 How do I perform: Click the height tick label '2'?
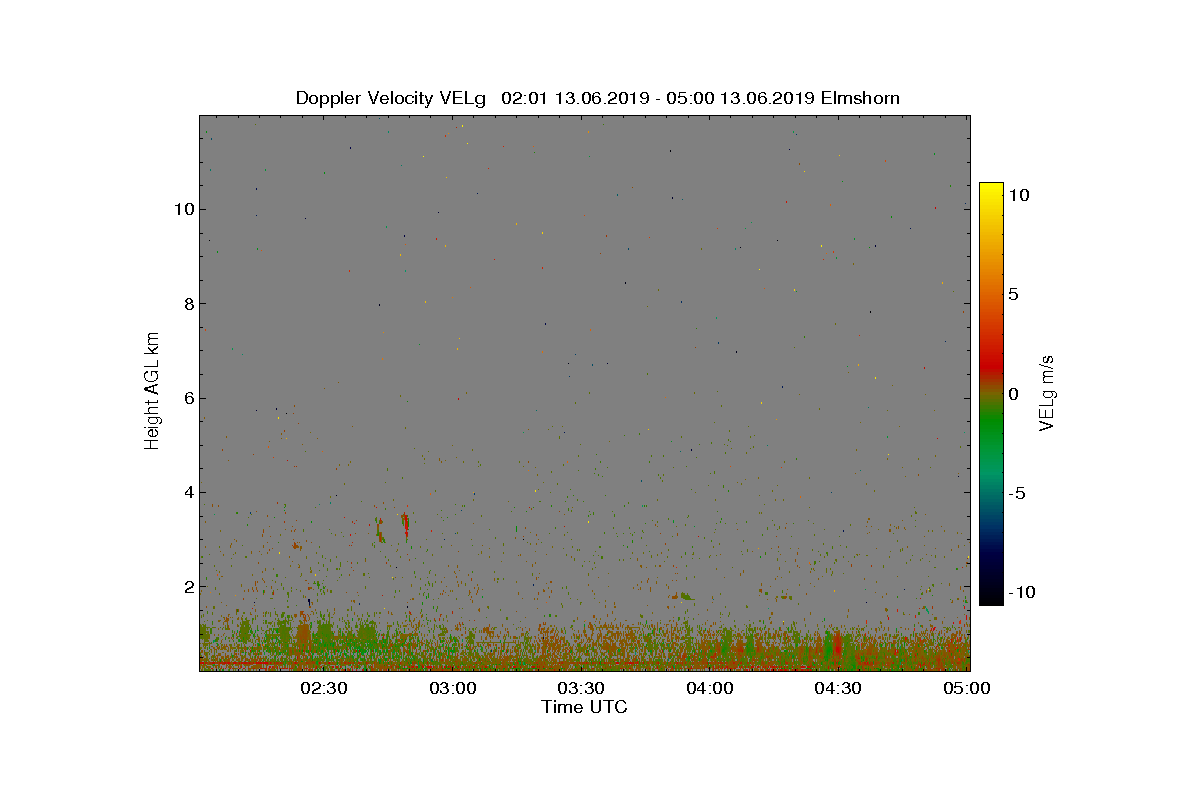(188, 586)
